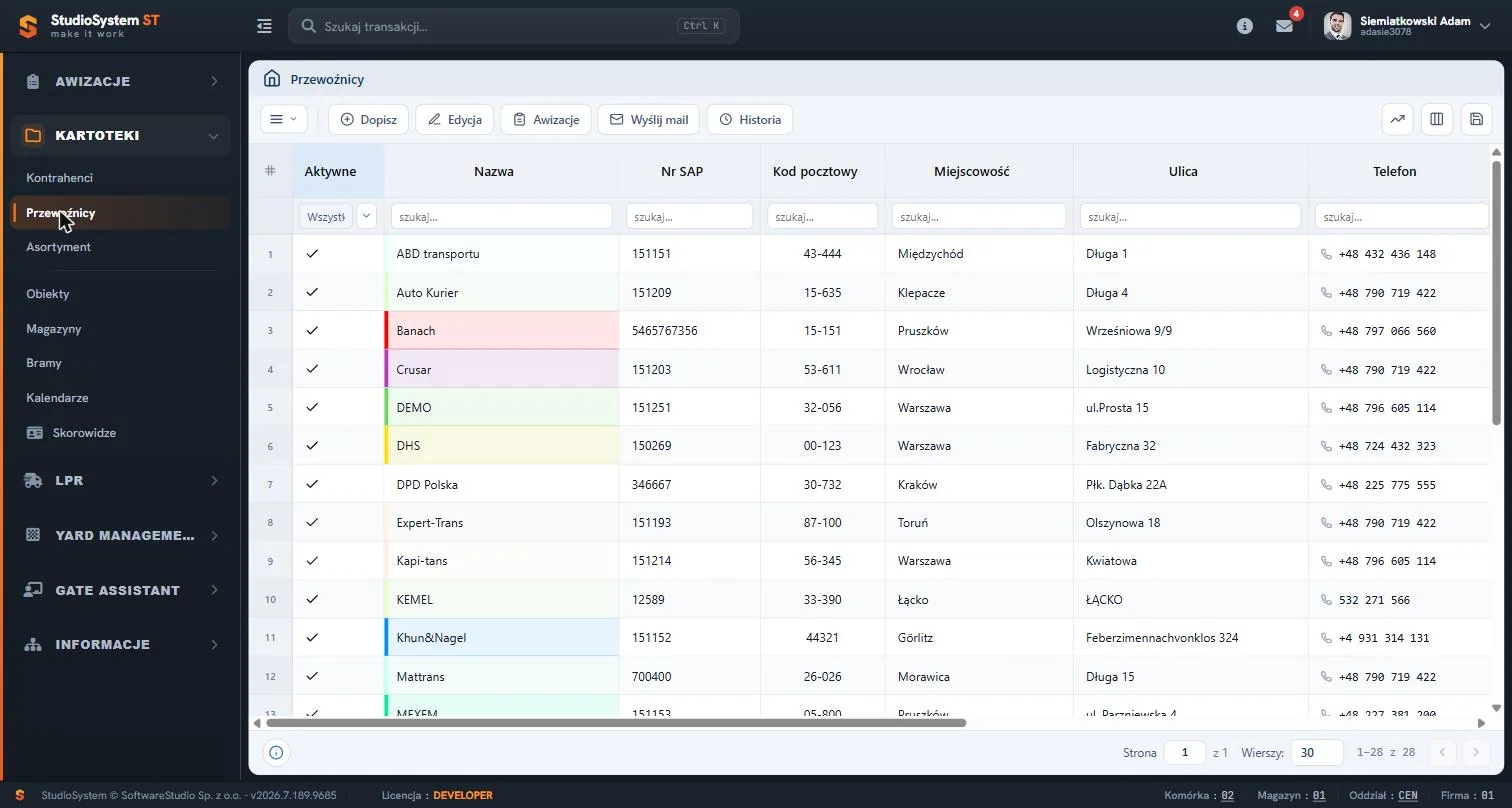Screen dimensions: 1512x808
Task: Click the user avatar picture
Action: 1338,26
